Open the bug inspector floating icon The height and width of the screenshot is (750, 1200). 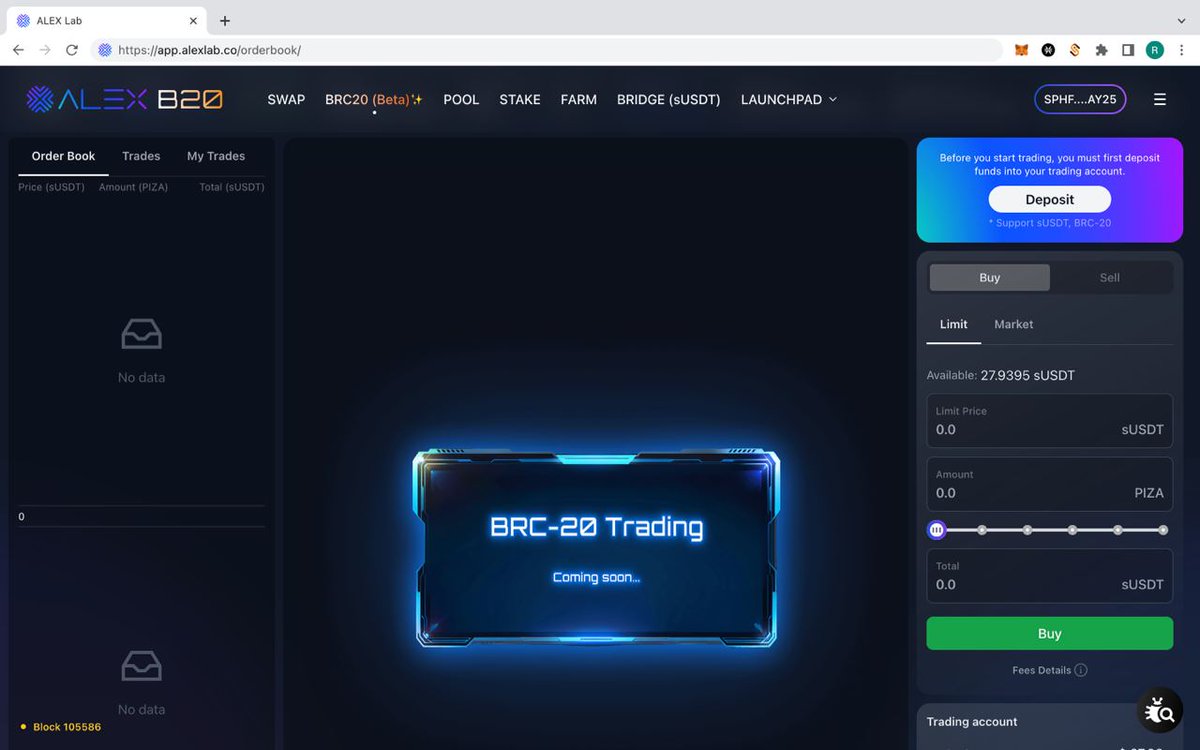[x=1159, y=711]
